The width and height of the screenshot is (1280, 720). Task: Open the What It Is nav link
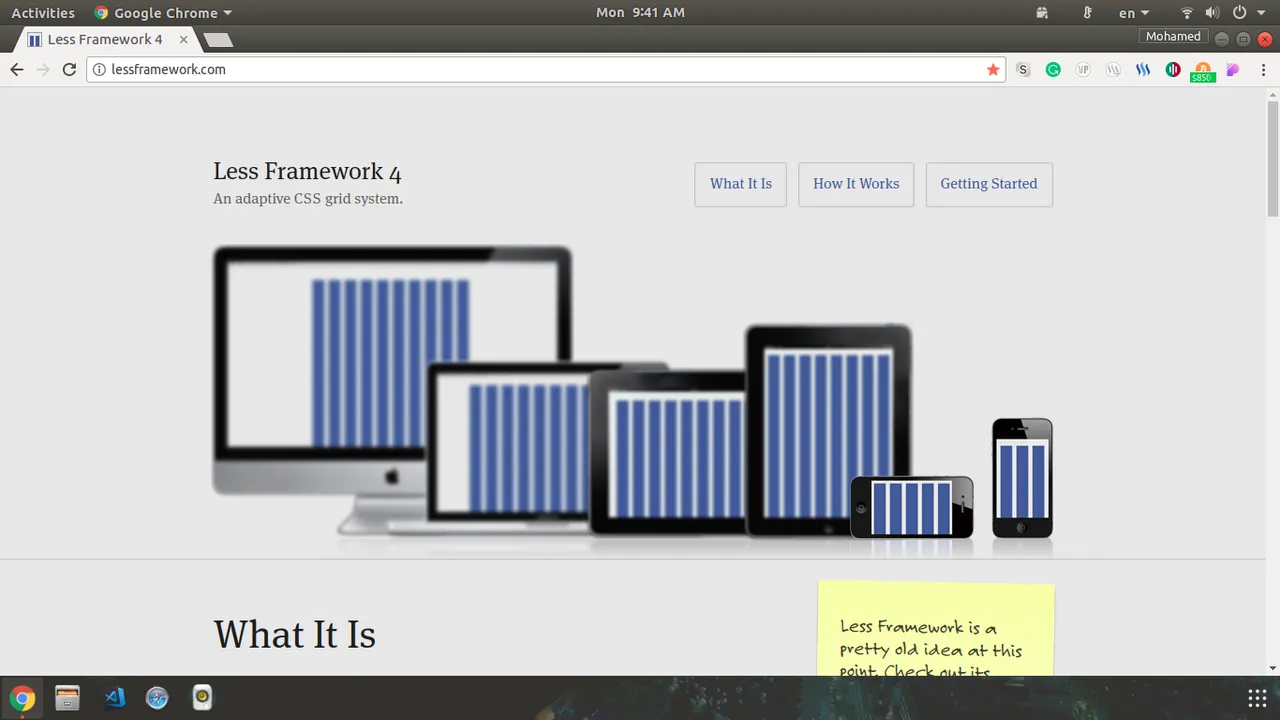click(741, 184)
